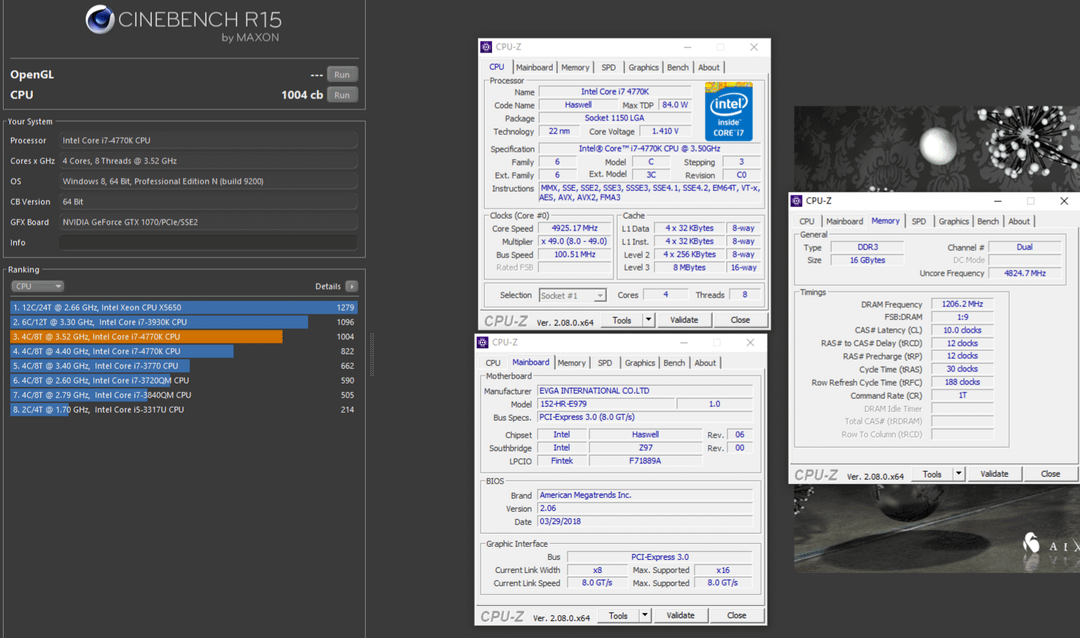Screen dimensions: 1080x638
Task: Select highlighted ranking row scoring 1004
Action: pyautogui.click(x=184, y=336)
